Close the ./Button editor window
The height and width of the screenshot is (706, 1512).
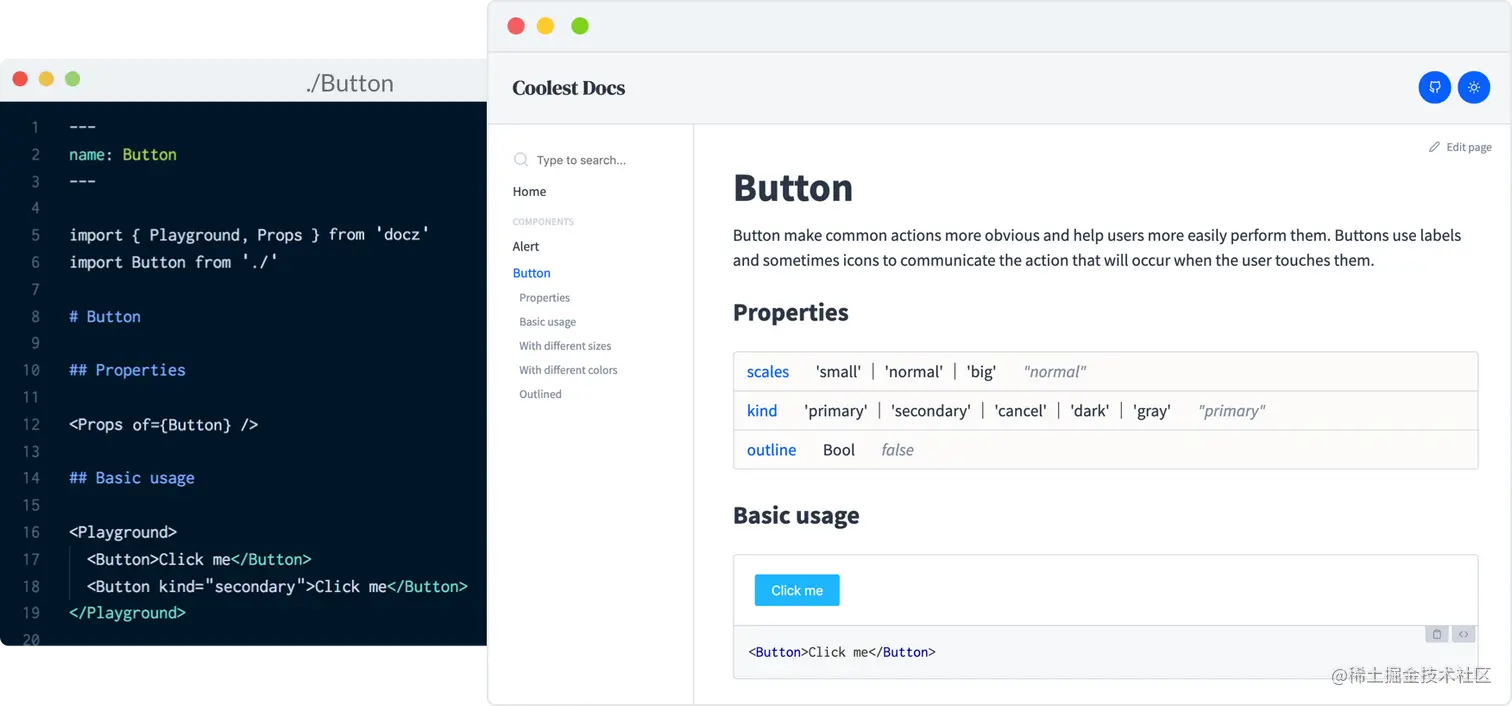pos(20,79)
